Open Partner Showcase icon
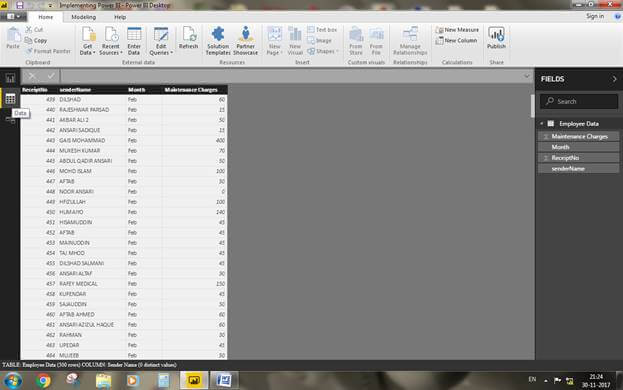 click(x=246, y=34)
